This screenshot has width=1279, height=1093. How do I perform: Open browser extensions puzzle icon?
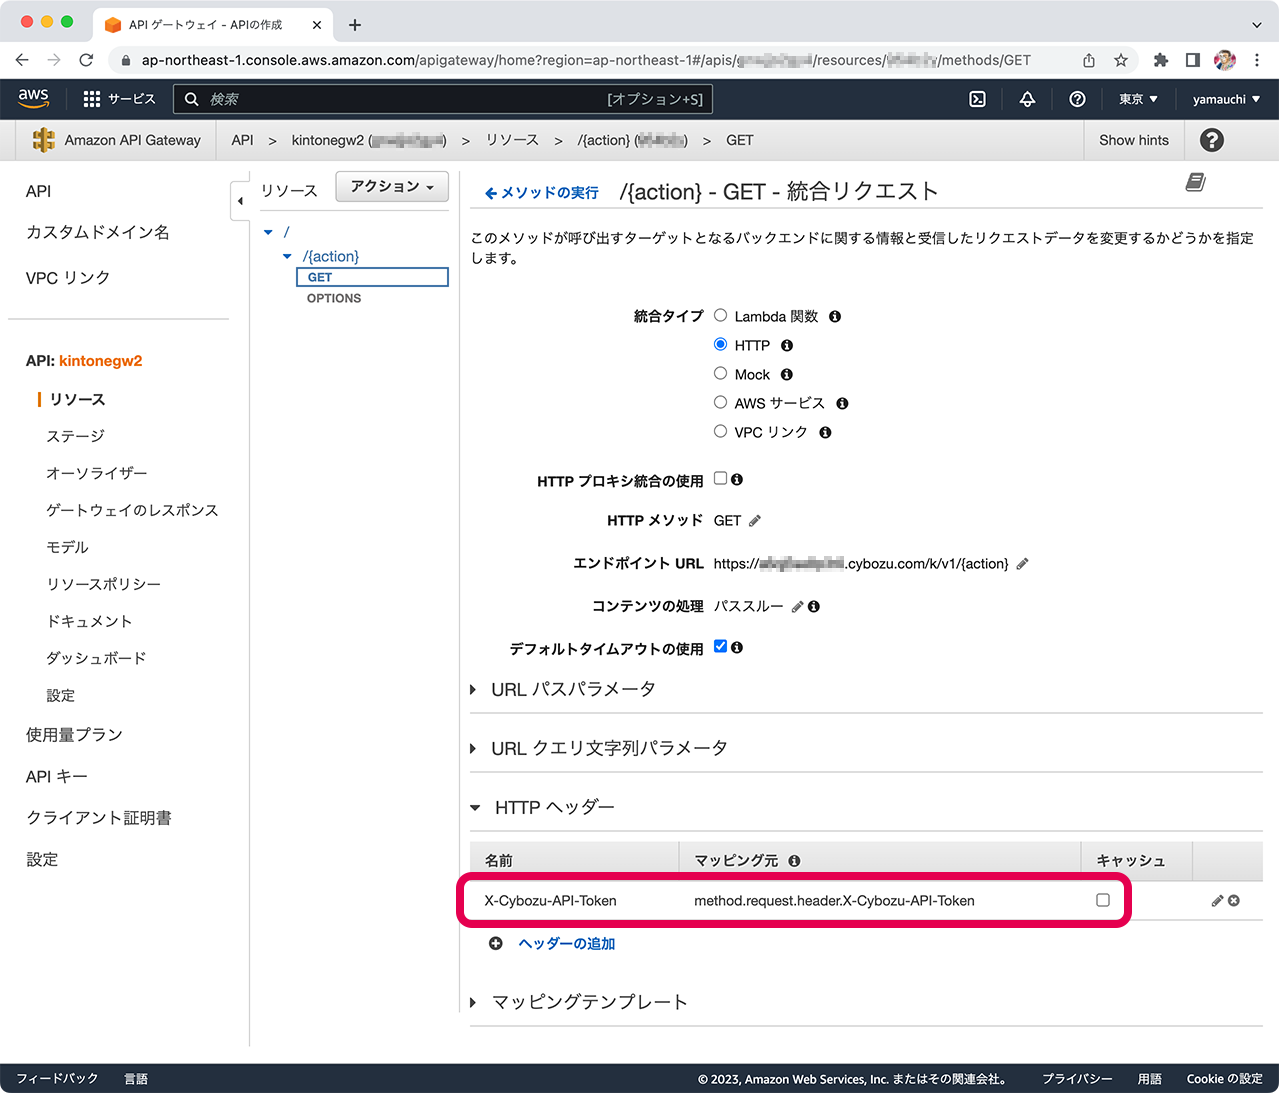click(x=1160, y=60)
